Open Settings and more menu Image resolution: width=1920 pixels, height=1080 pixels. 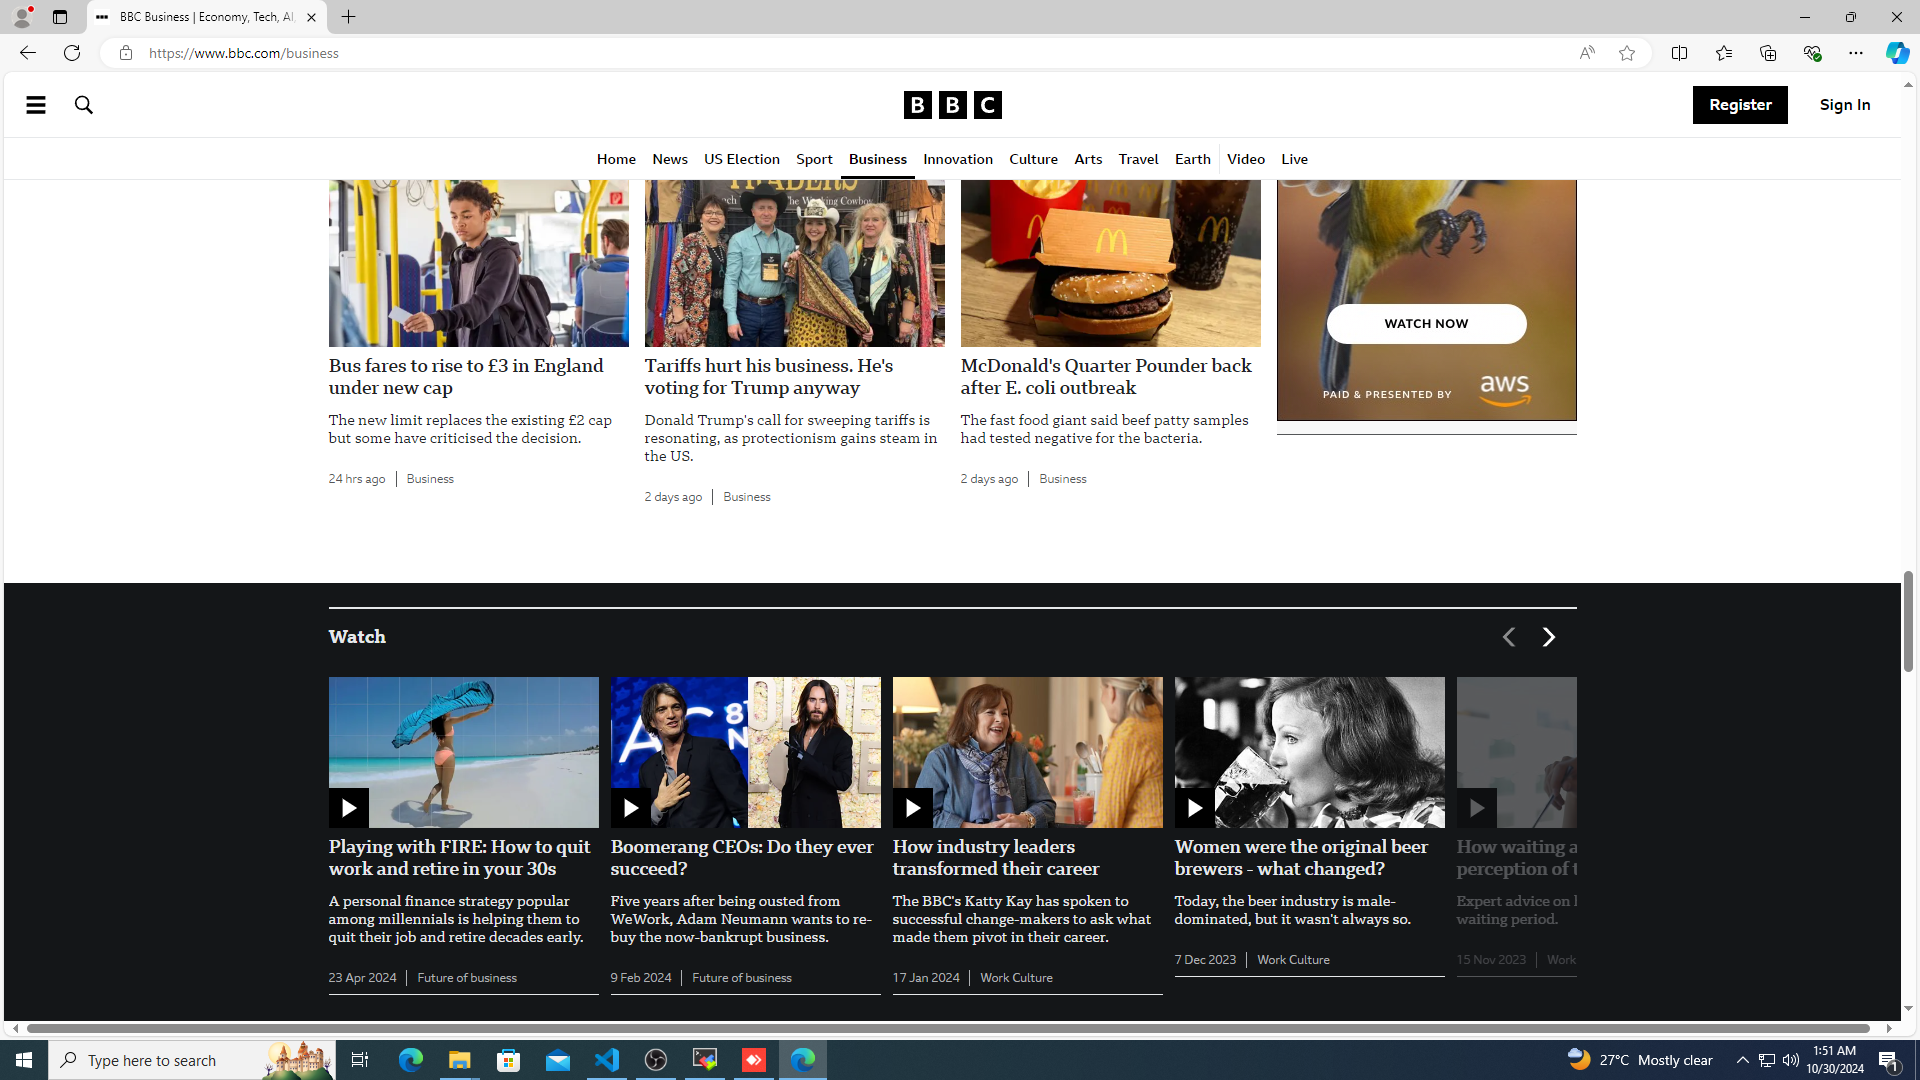click(1855, 53)
